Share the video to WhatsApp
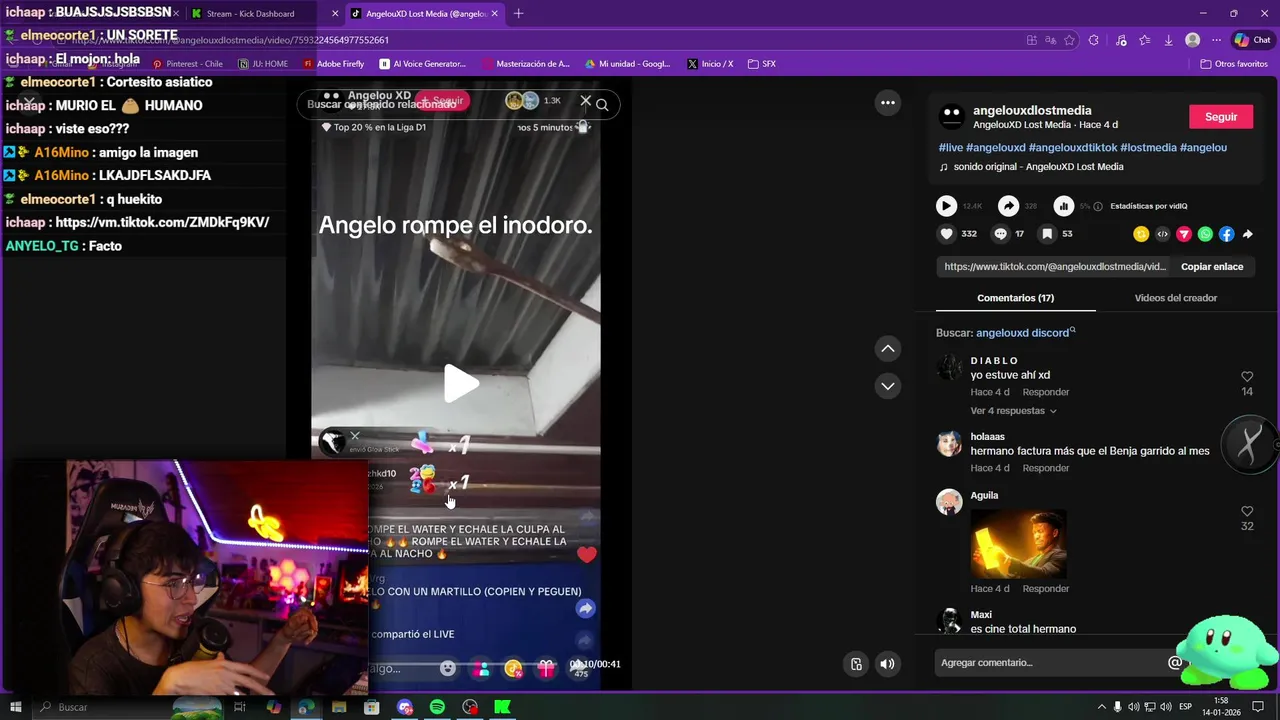This screenshot has width=1280, height=720. [x=1205, y=234]
